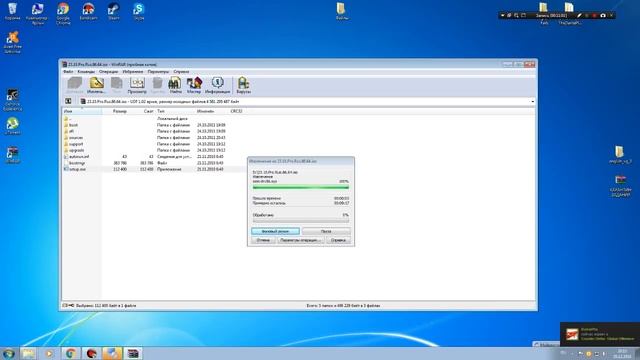This screenshot has width=640, height=360.
Task: Click the grayed-out Add toolbar icon
Action: (75, 85)
